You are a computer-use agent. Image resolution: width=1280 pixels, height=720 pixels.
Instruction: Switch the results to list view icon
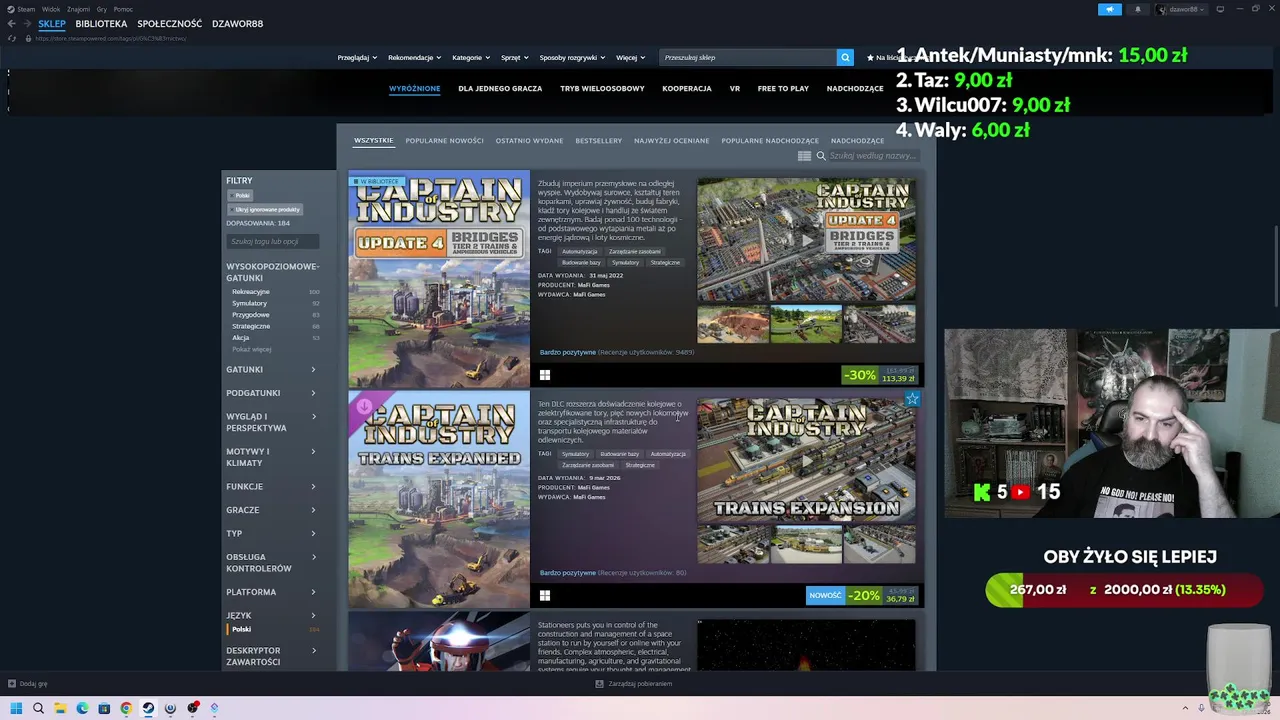804,156
